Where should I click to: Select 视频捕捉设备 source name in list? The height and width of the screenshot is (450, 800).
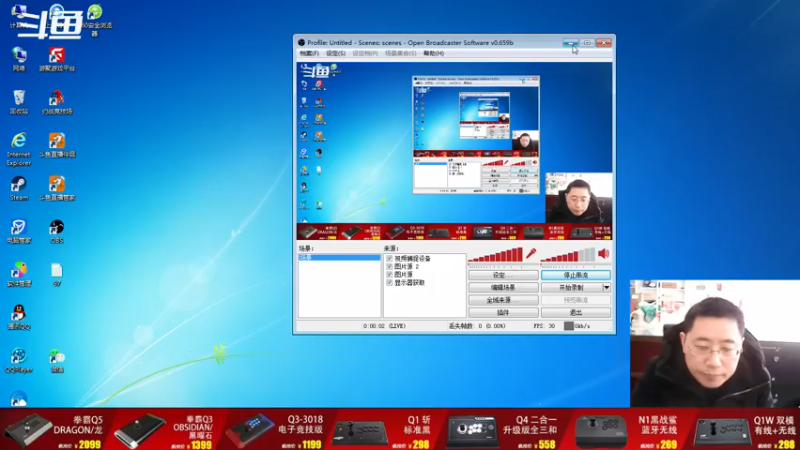[412, 259]
